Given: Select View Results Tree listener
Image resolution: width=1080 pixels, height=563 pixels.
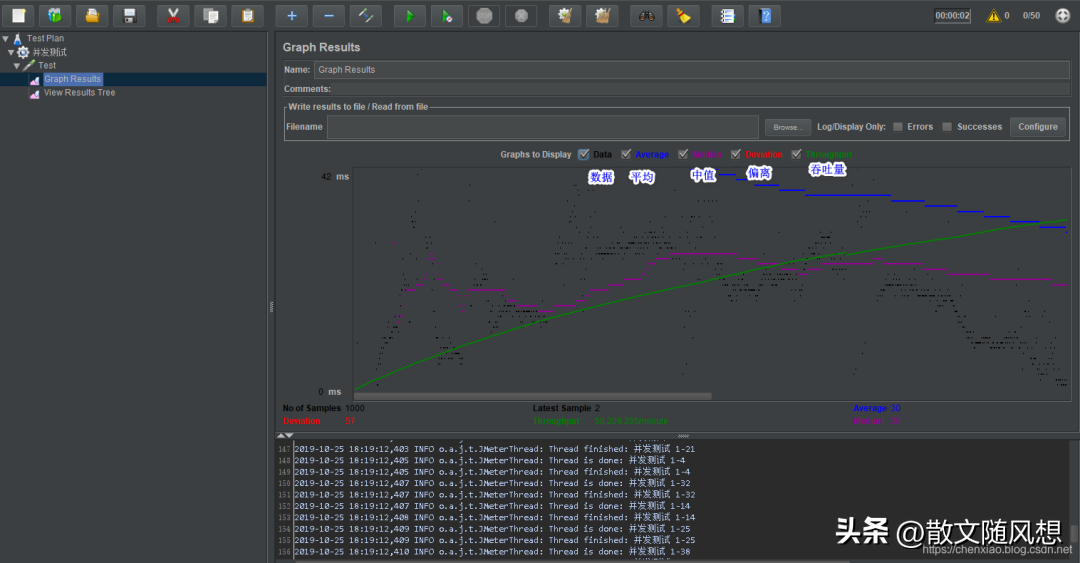Looking at the screenshot, I should (80, 92).
